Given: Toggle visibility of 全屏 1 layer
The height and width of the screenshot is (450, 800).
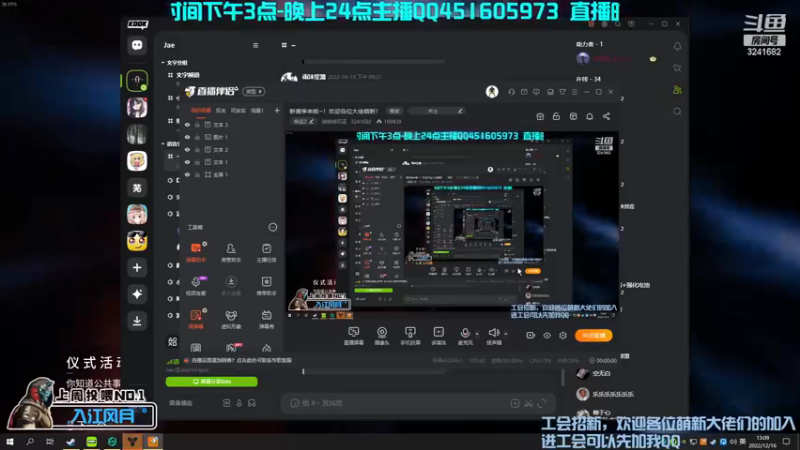Looking at the screenshot, I should coord(187,174).
